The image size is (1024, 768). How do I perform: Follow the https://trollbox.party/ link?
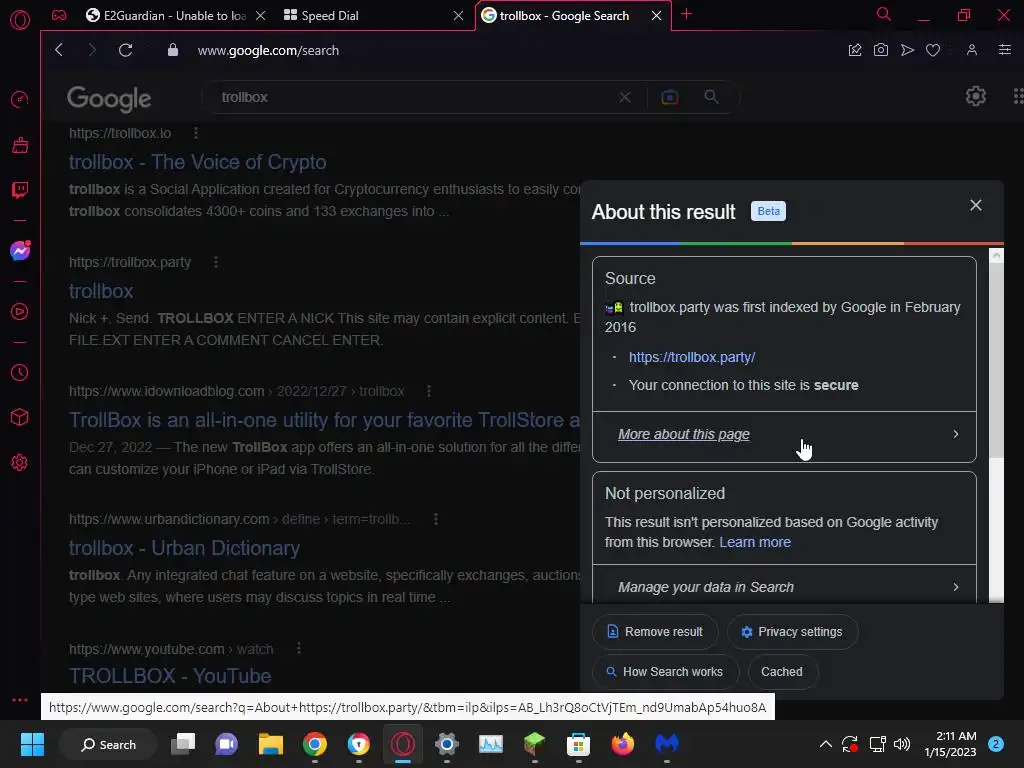pos(692,357)
